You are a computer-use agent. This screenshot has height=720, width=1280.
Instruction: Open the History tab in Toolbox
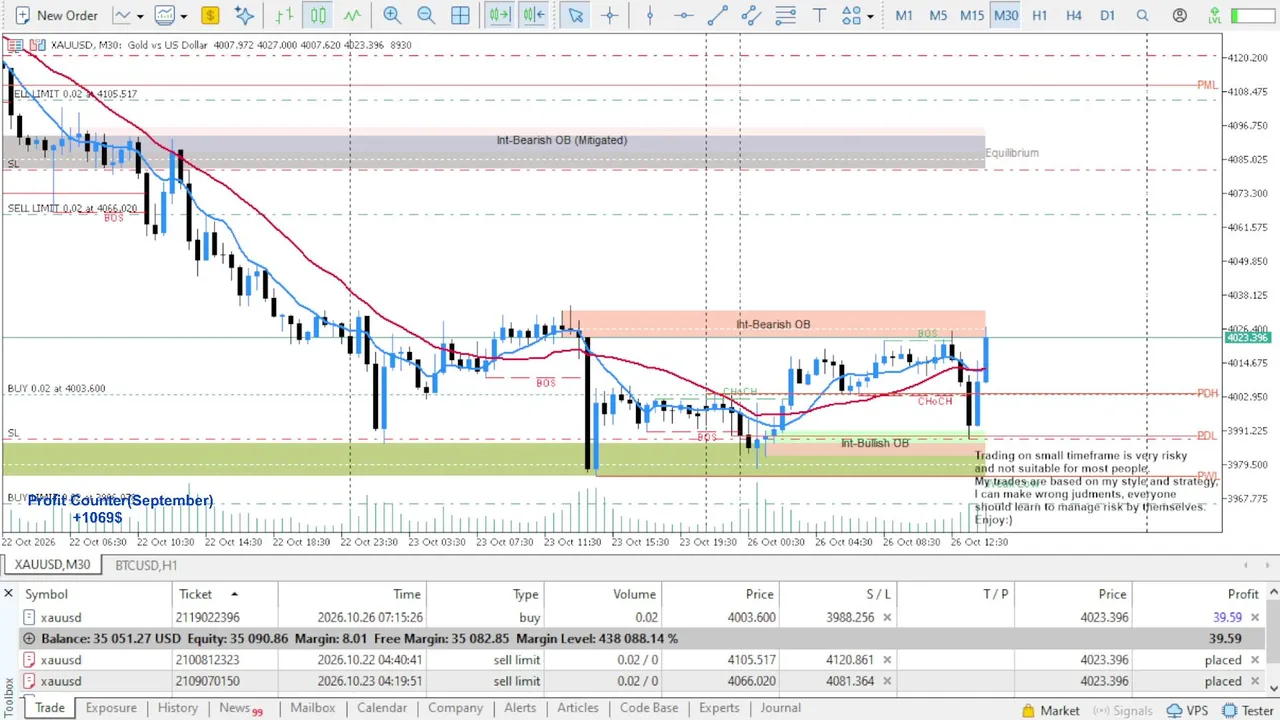pos(177,708)
